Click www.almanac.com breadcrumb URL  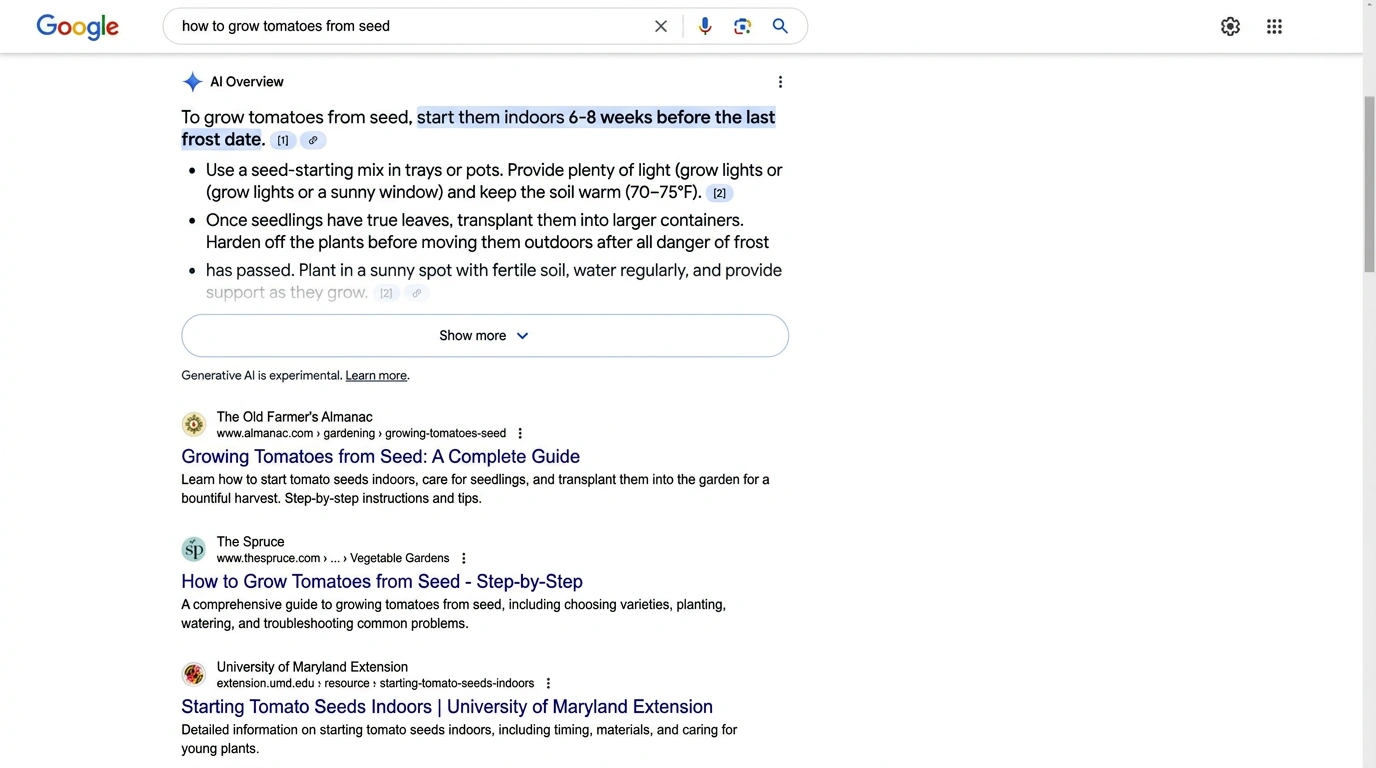pos(361,434)
